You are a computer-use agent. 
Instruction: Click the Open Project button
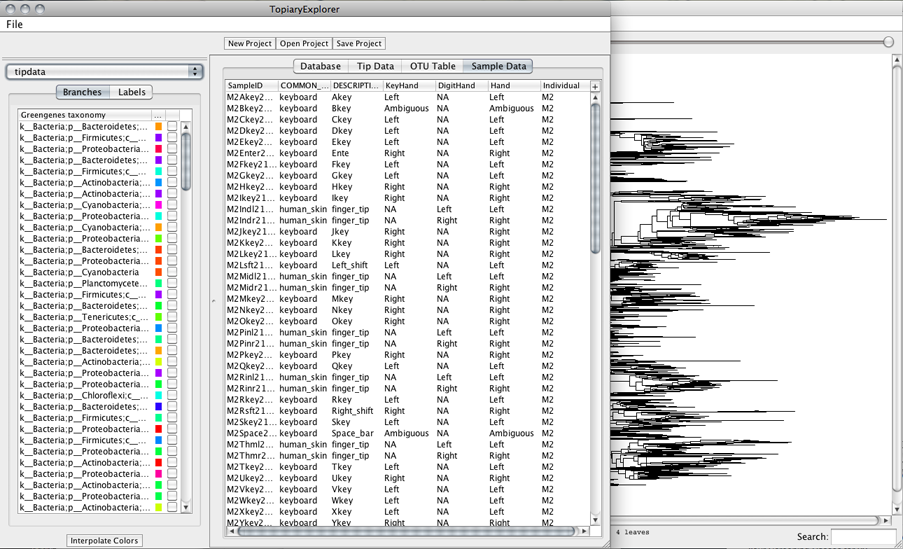tap(303, 43)
